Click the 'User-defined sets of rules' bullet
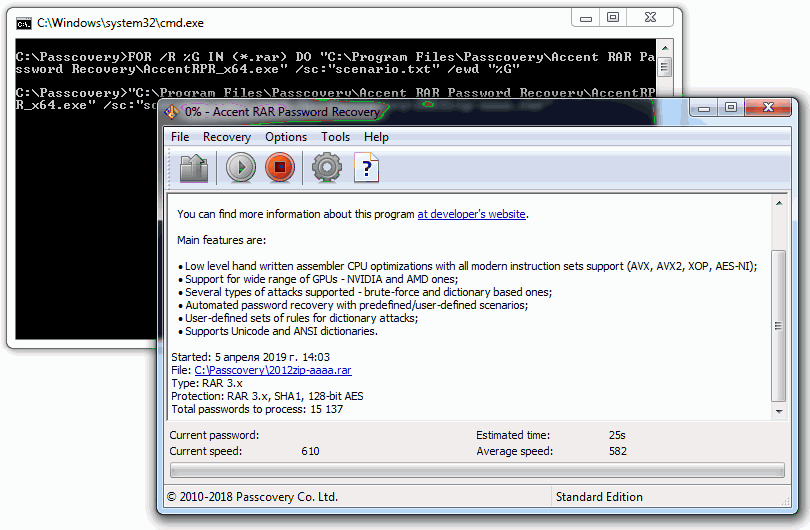 point(299,318)
